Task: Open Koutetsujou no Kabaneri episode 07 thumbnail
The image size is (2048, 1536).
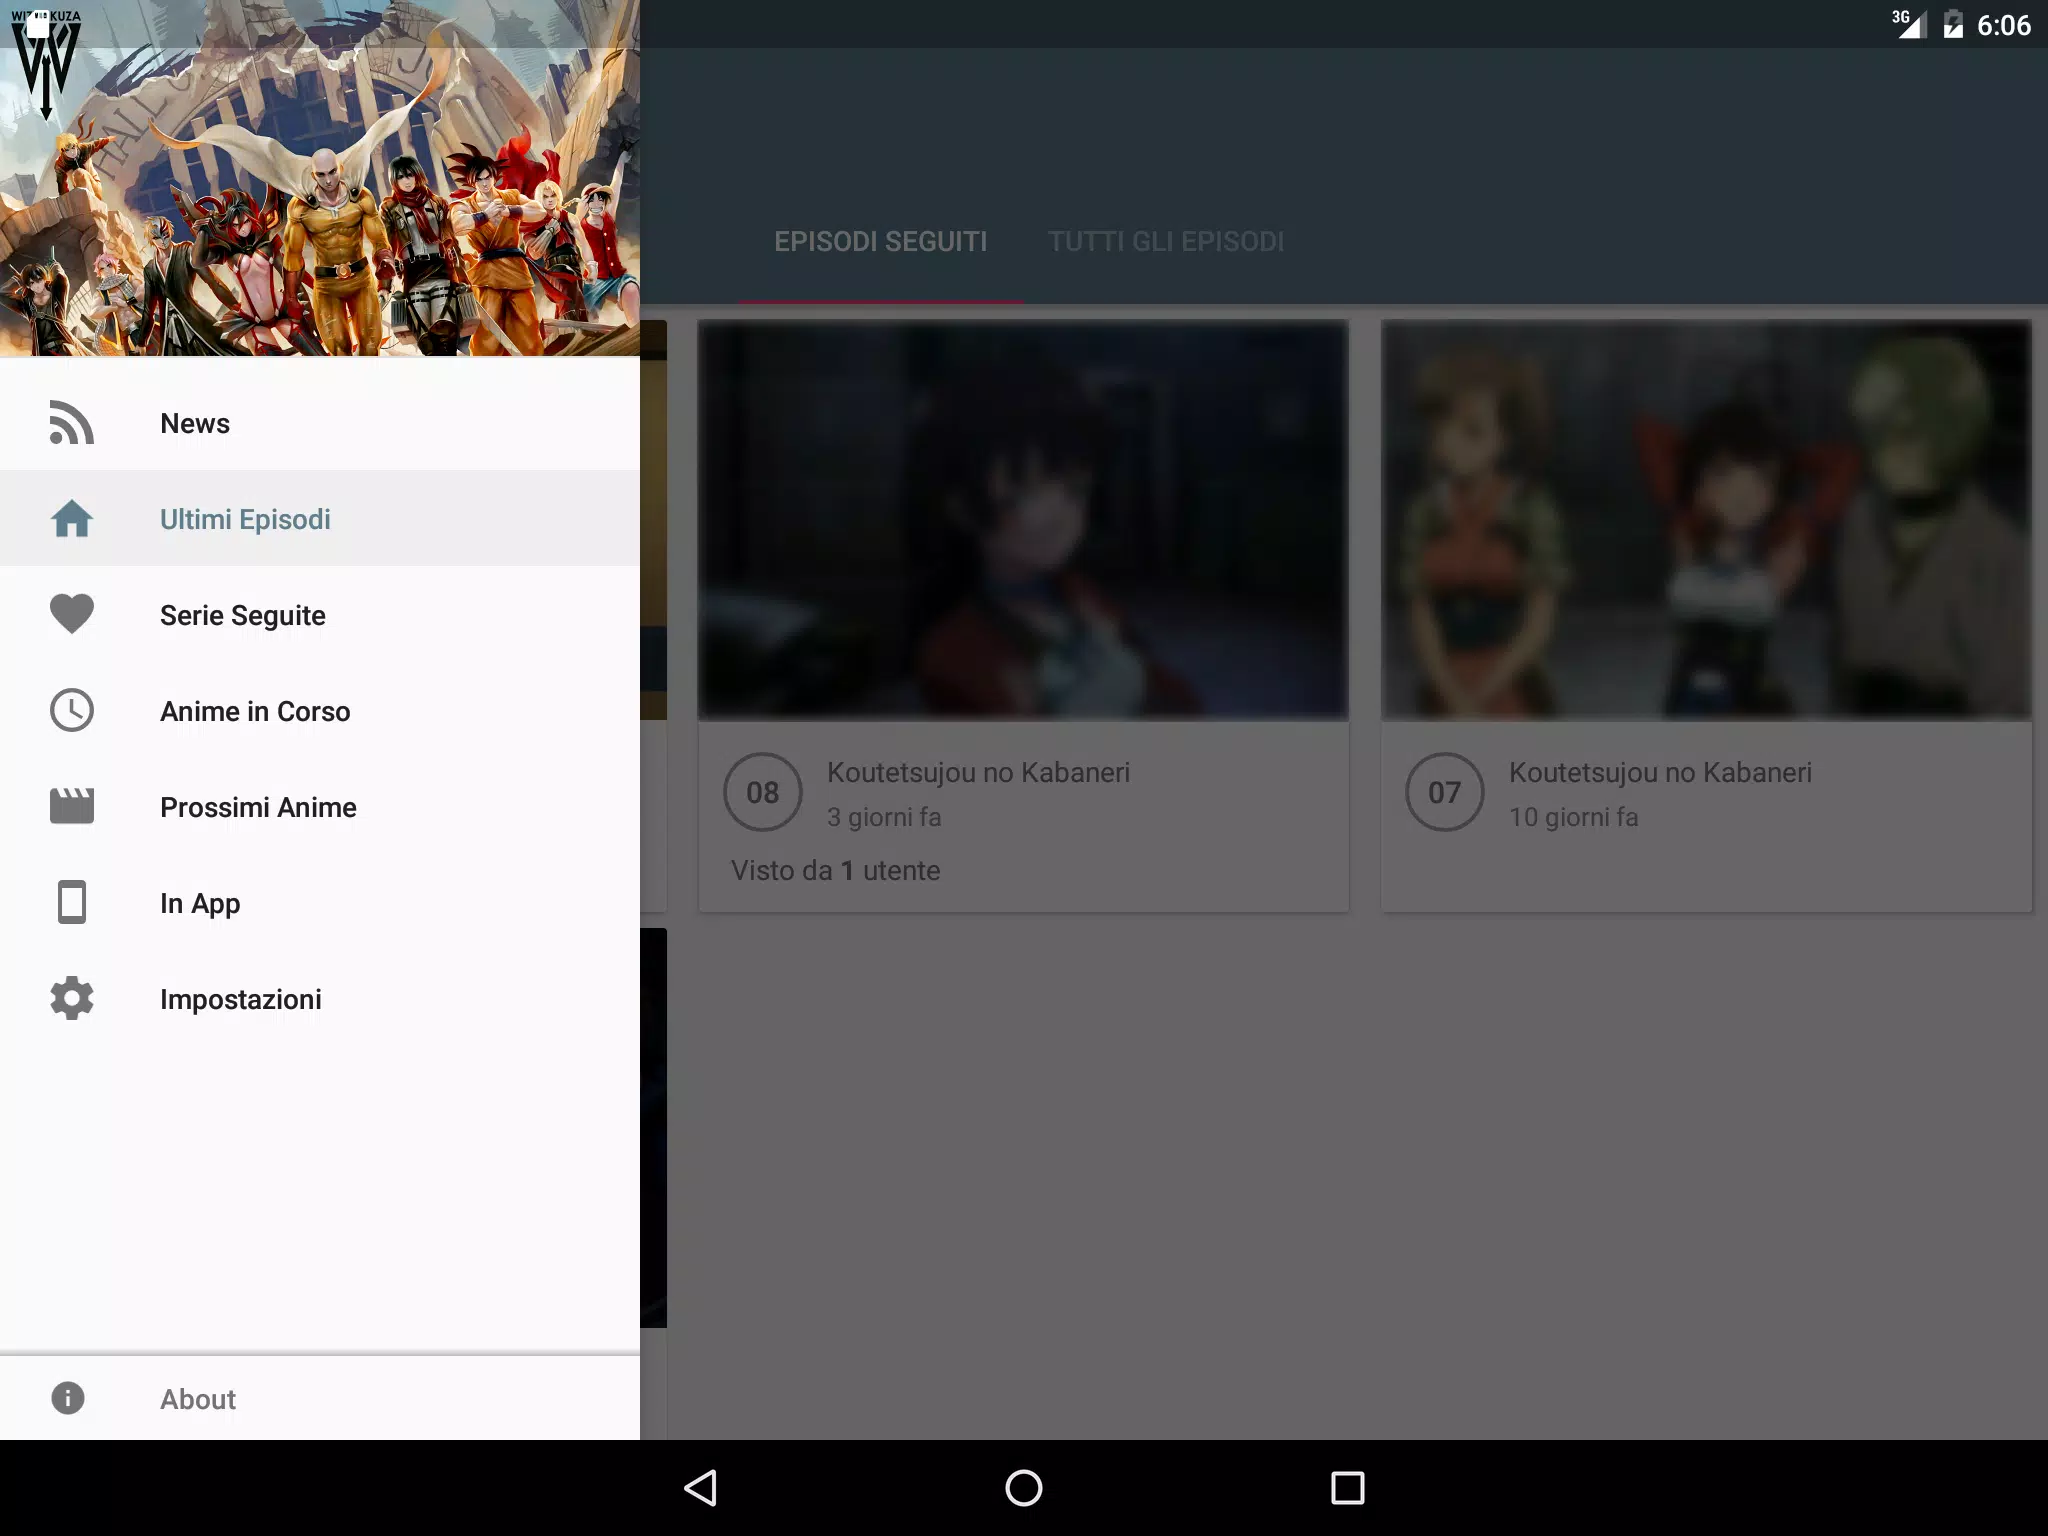Action: tap(1706, 520)
